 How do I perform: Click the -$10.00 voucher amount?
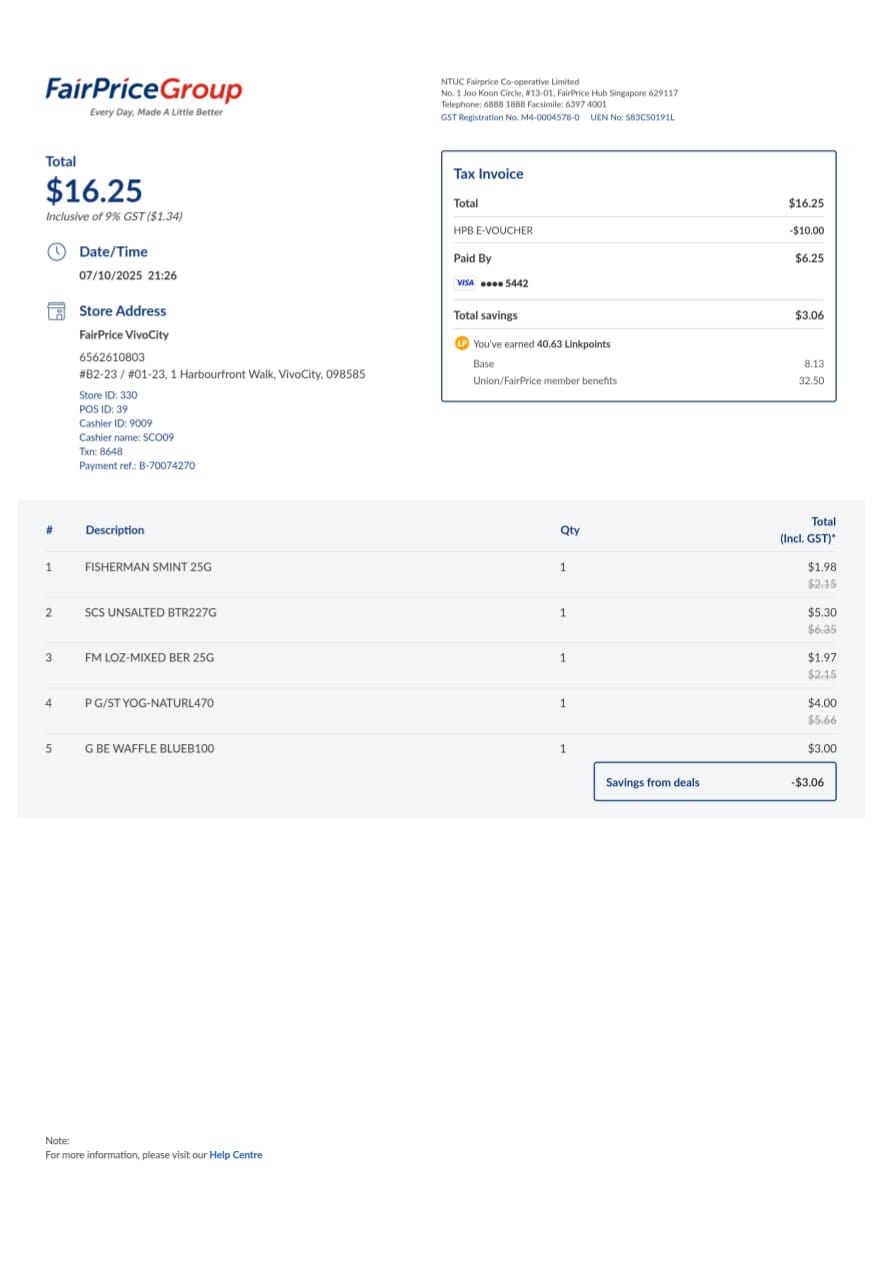806,230
